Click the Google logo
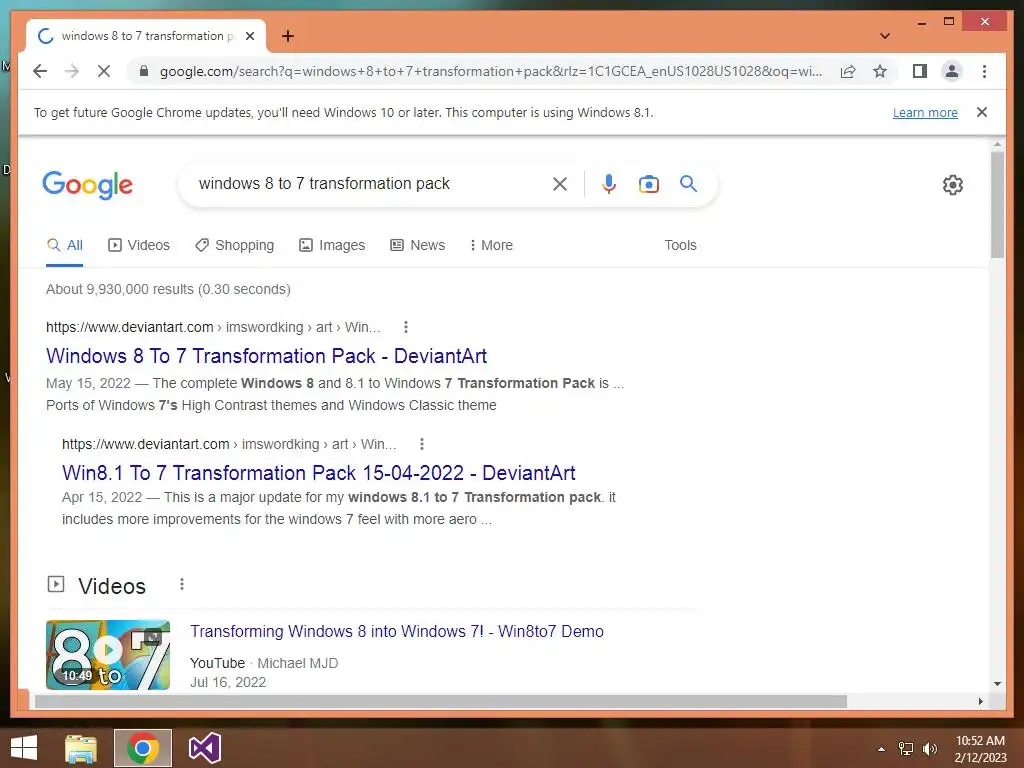The height and width of the screenshot is (768, 1024). [88, 185]
